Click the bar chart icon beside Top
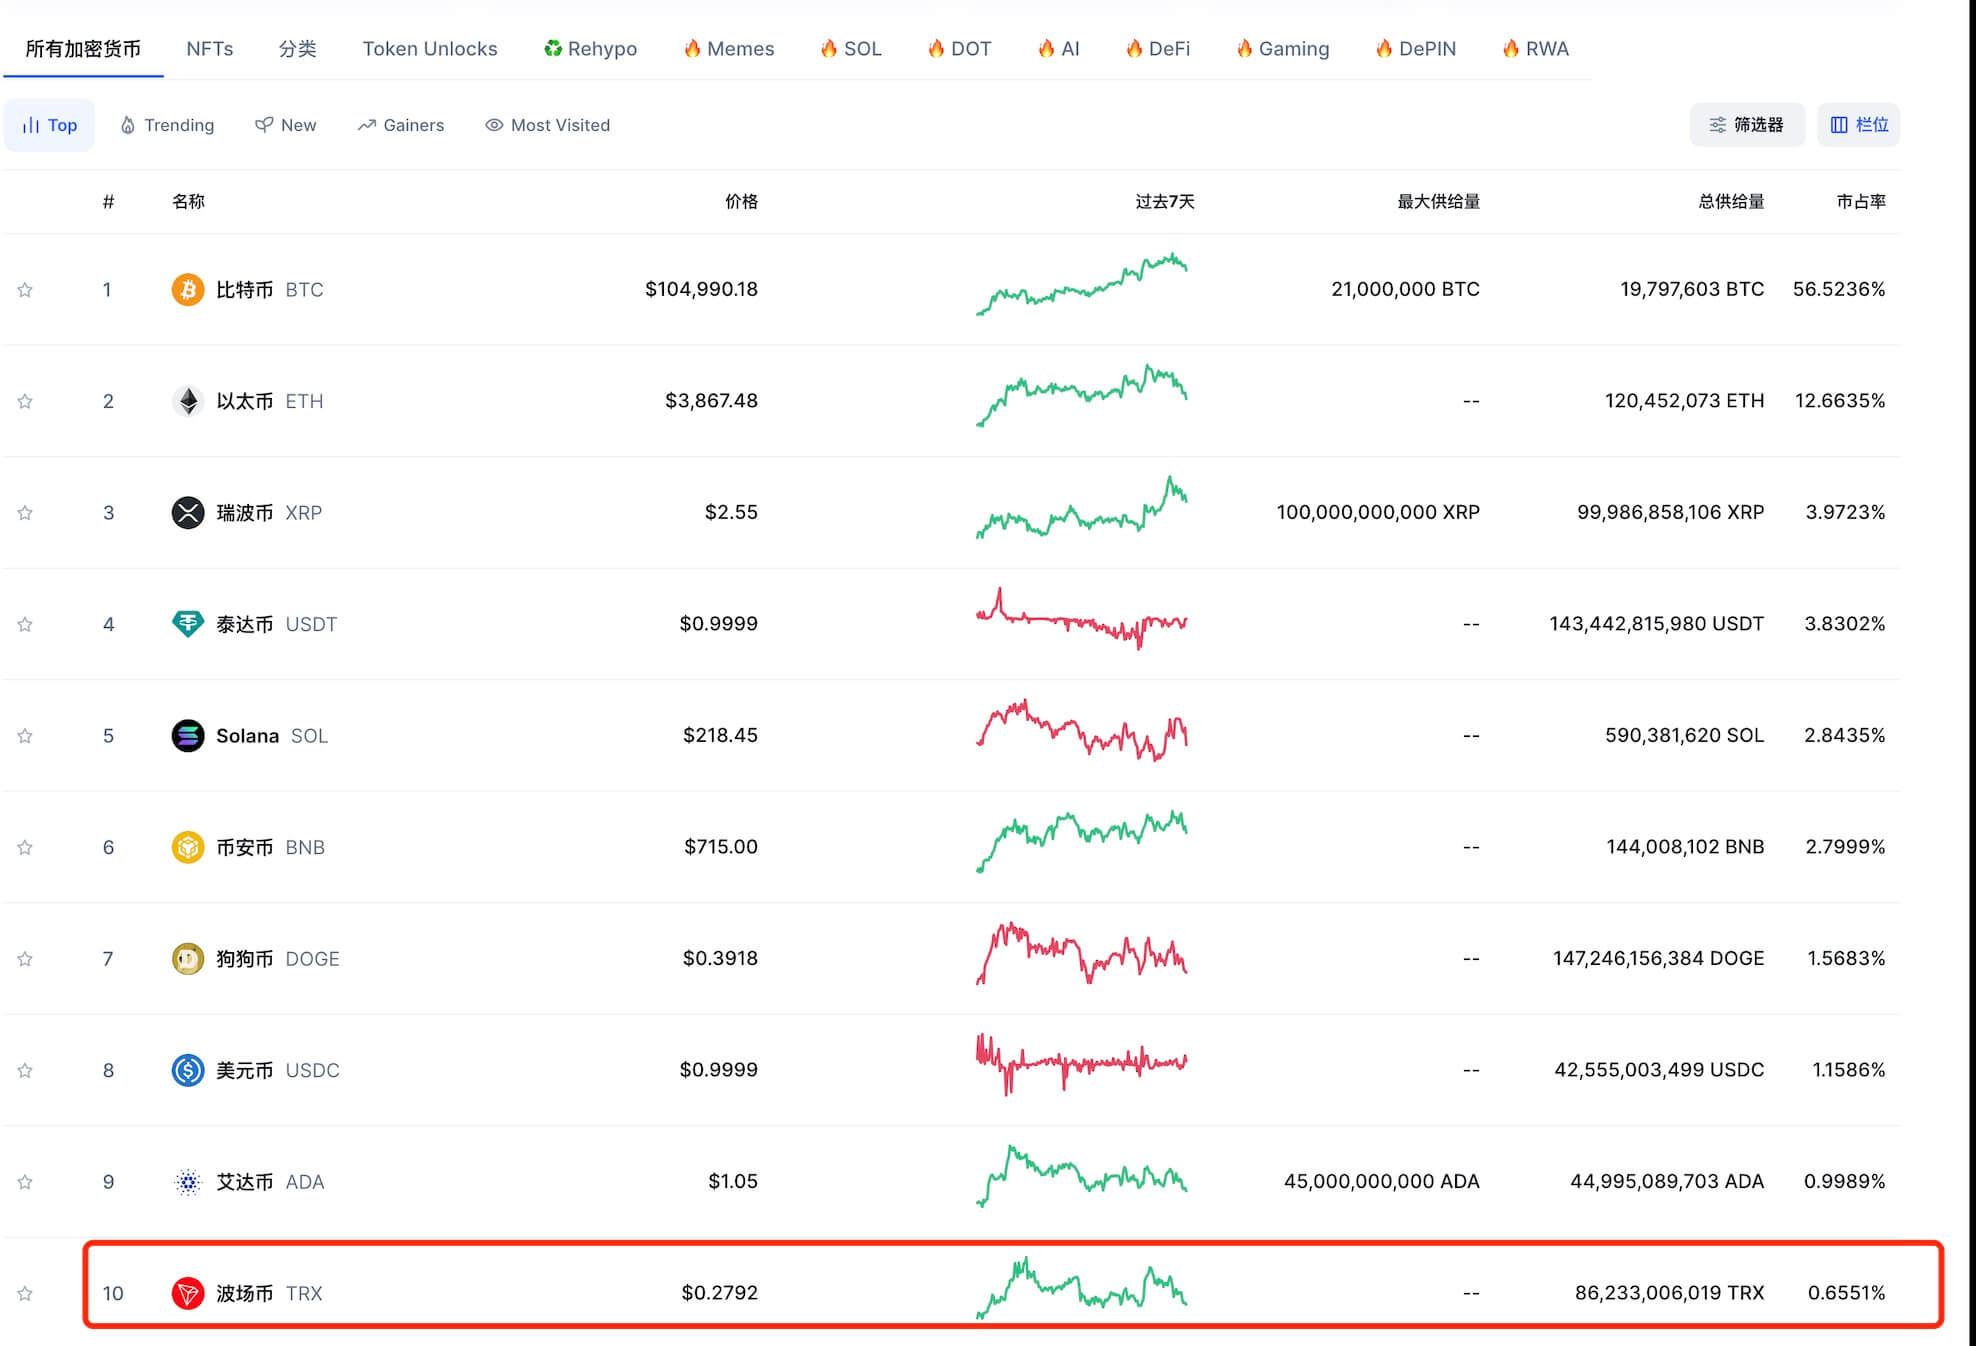 pos(31,125)
